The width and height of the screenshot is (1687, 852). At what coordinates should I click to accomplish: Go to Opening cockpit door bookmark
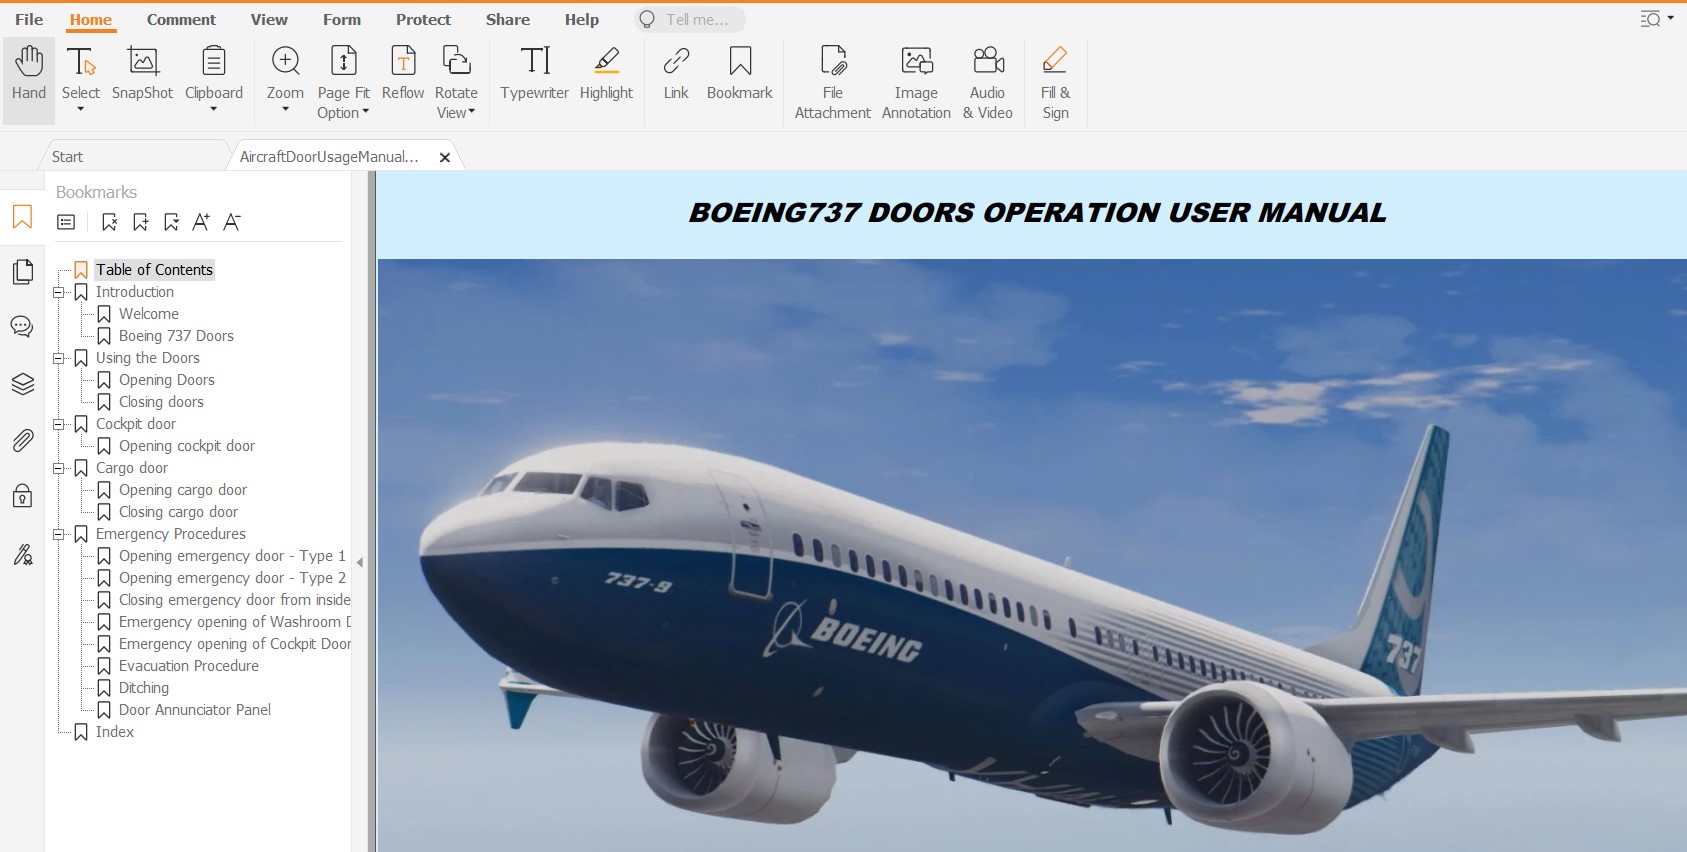click(x=187, y=446)
